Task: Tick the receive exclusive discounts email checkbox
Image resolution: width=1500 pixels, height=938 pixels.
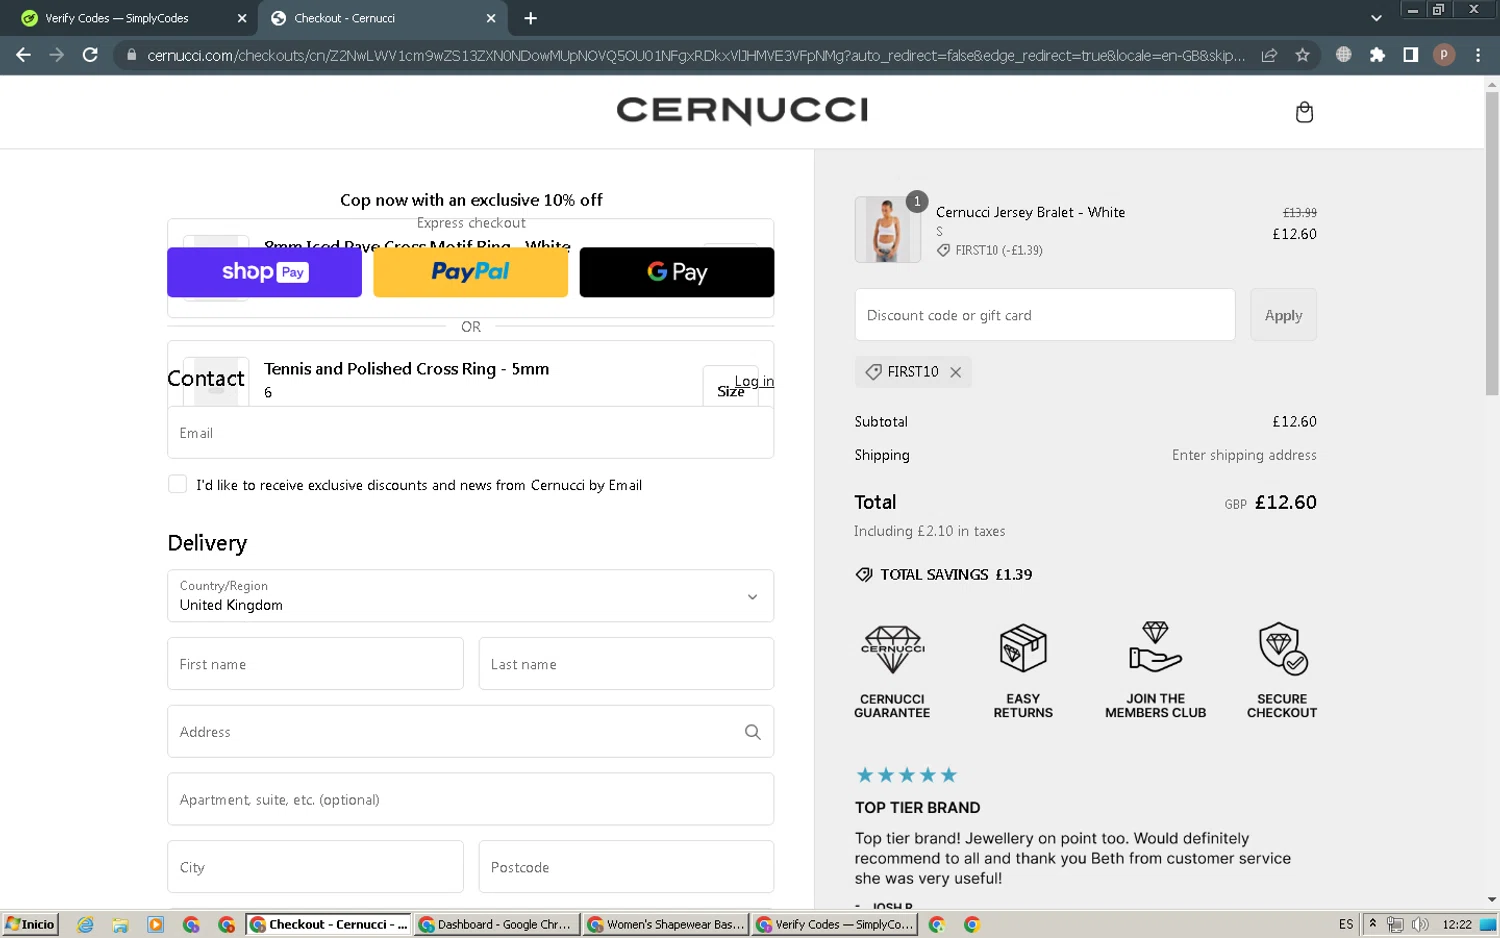Action: (177, 484)
